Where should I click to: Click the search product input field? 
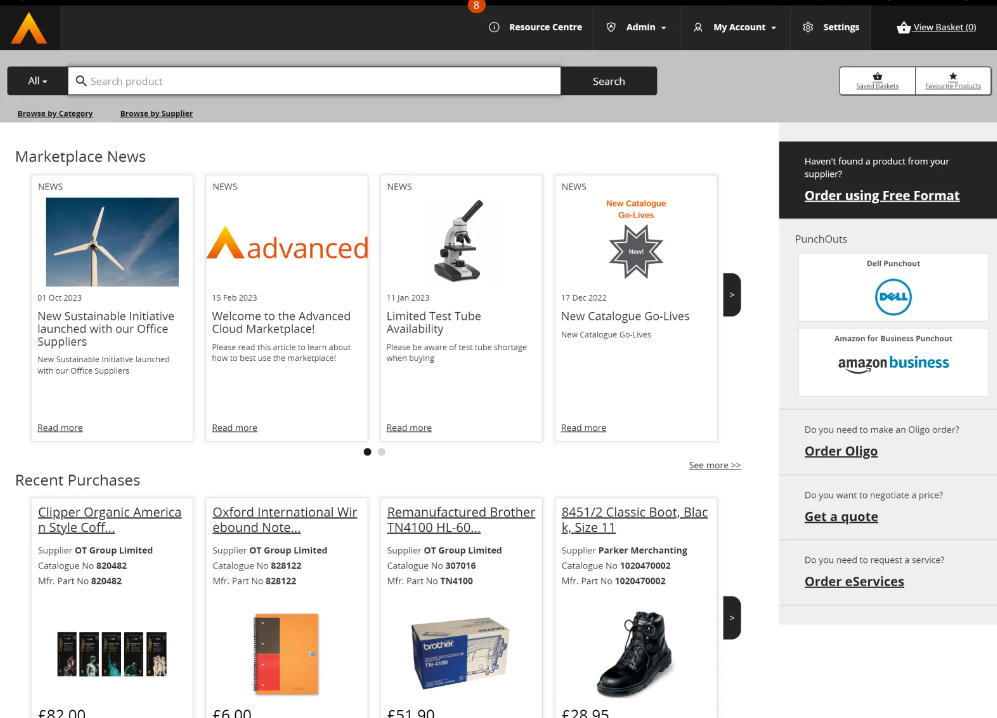pyautogui.click(x=320, y=80)
